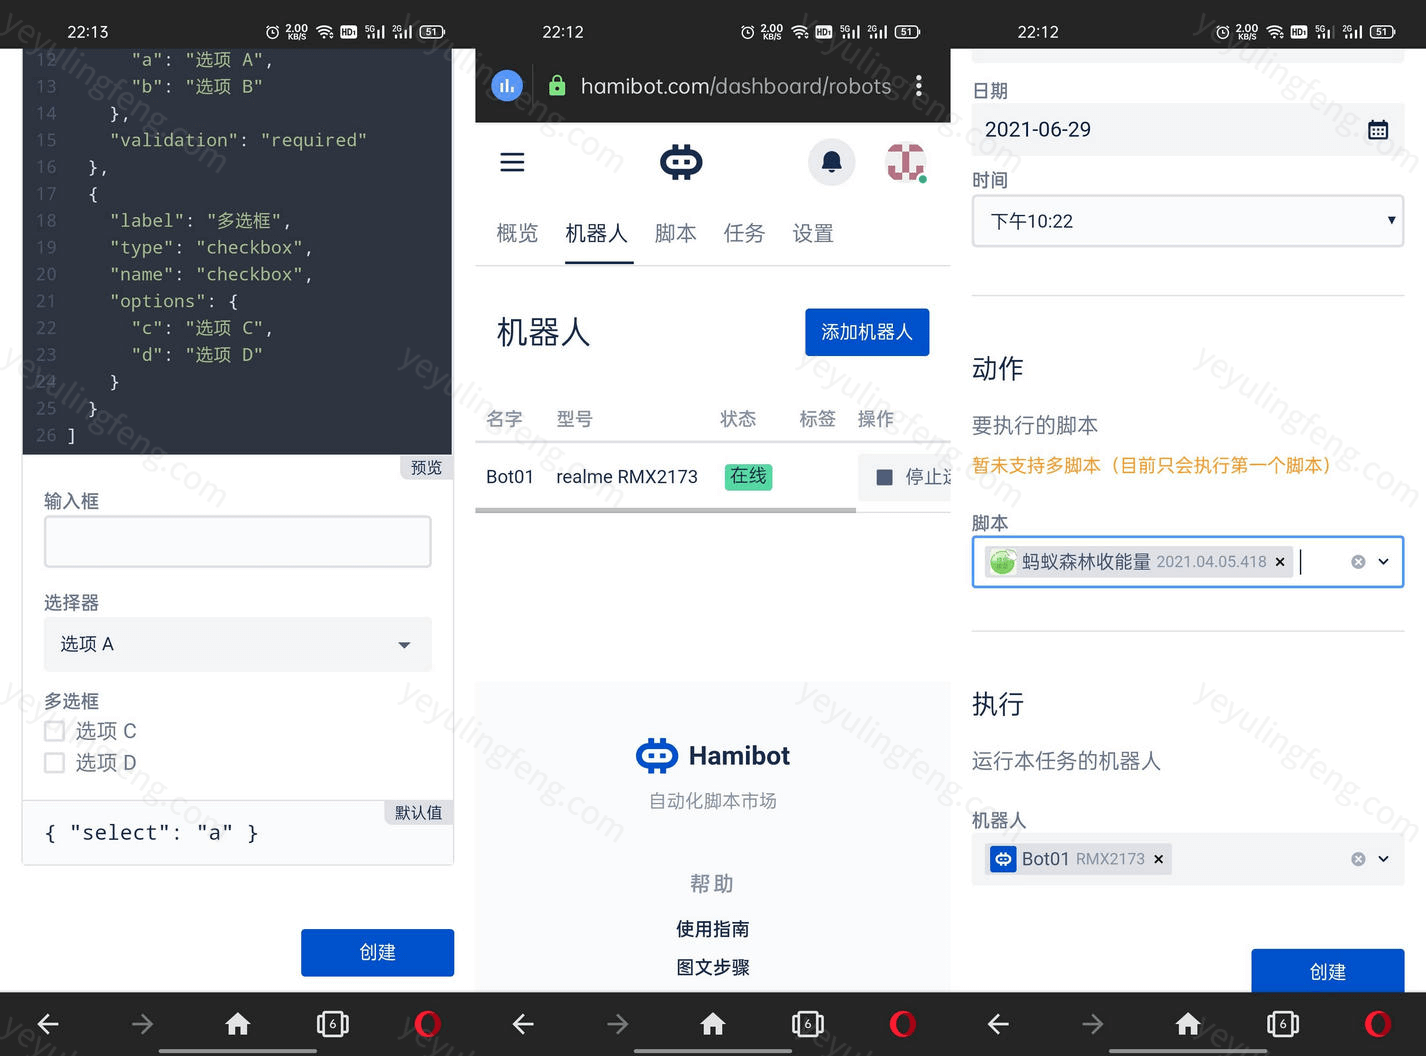Click 创建 button in task form

pos(1328,970)
